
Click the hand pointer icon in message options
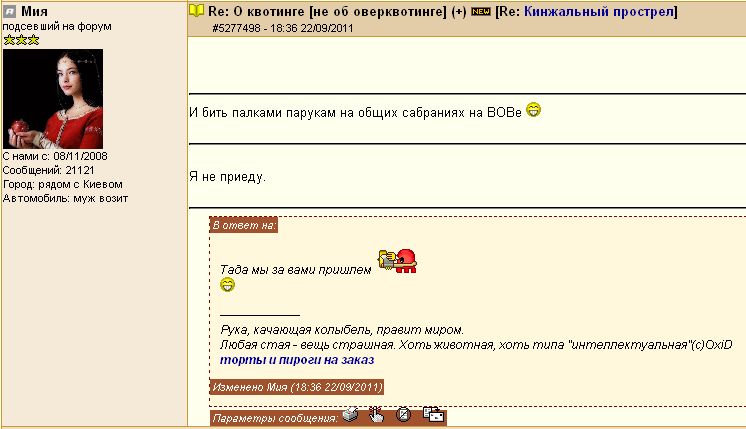point(376,415)
